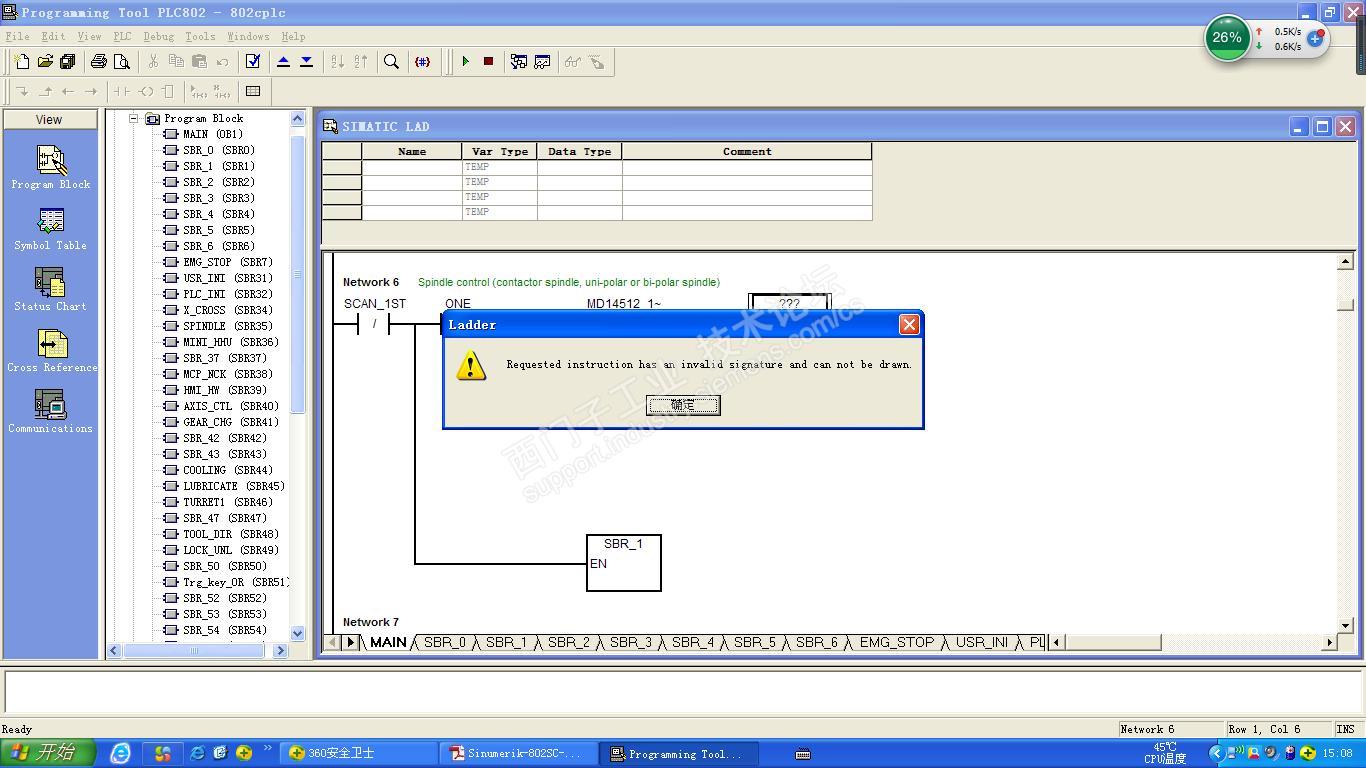The width and height of the screenshot is (1366, 768).
Task: Open Cross Reference in the View bar
Action: [x=50, y=350]
